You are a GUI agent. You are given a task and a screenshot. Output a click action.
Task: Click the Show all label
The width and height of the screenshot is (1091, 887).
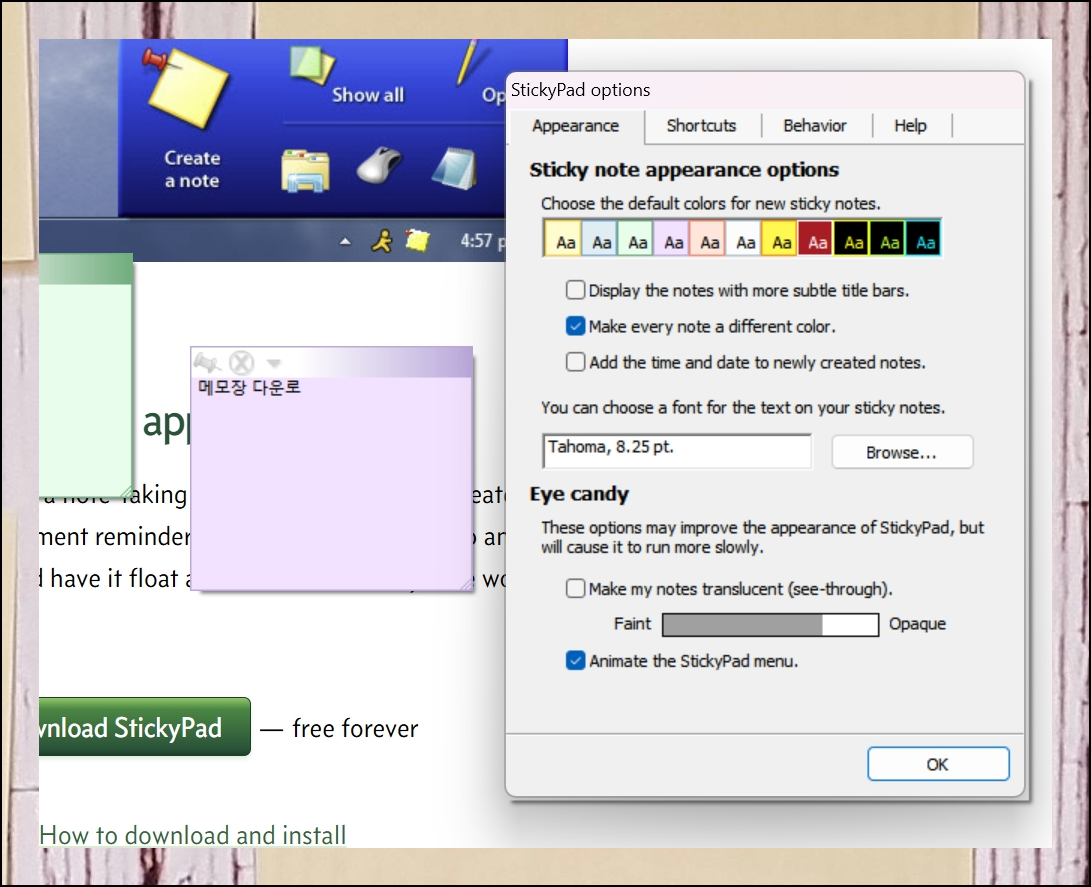[368, 95]
